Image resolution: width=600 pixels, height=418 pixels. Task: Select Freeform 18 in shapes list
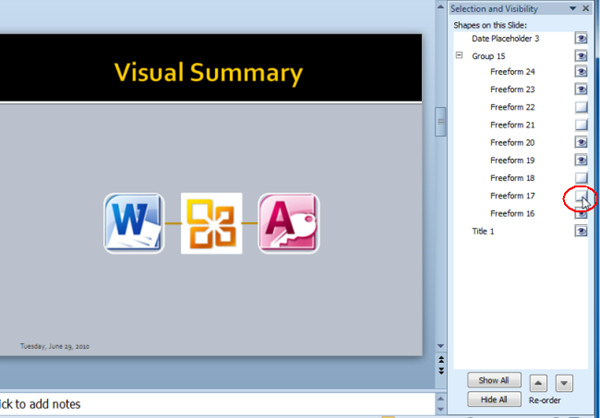512,178
